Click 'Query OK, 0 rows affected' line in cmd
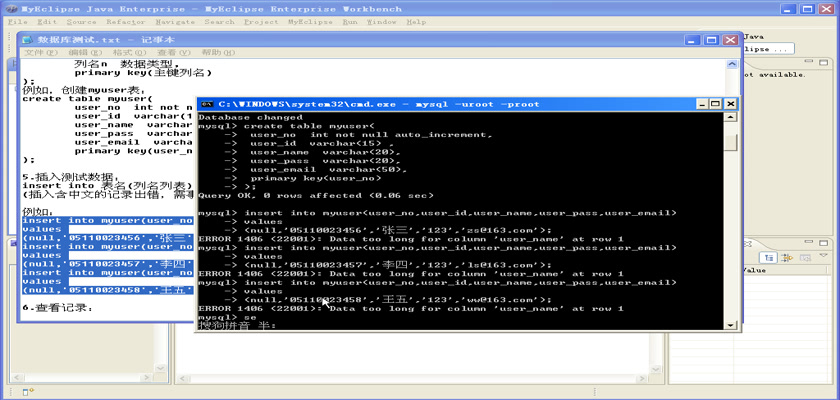 click(x=316, y=195)
